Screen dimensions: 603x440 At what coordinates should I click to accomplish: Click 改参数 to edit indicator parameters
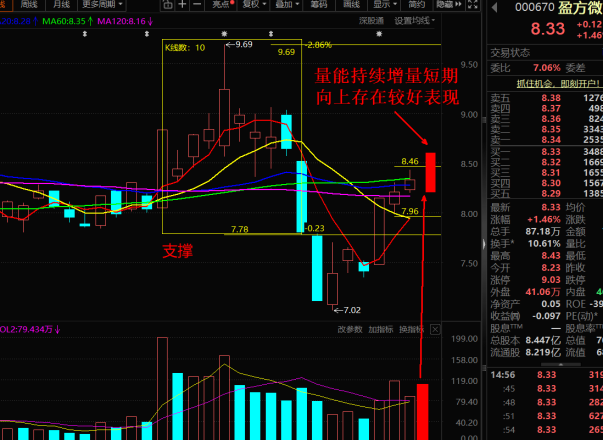(350, 330)
